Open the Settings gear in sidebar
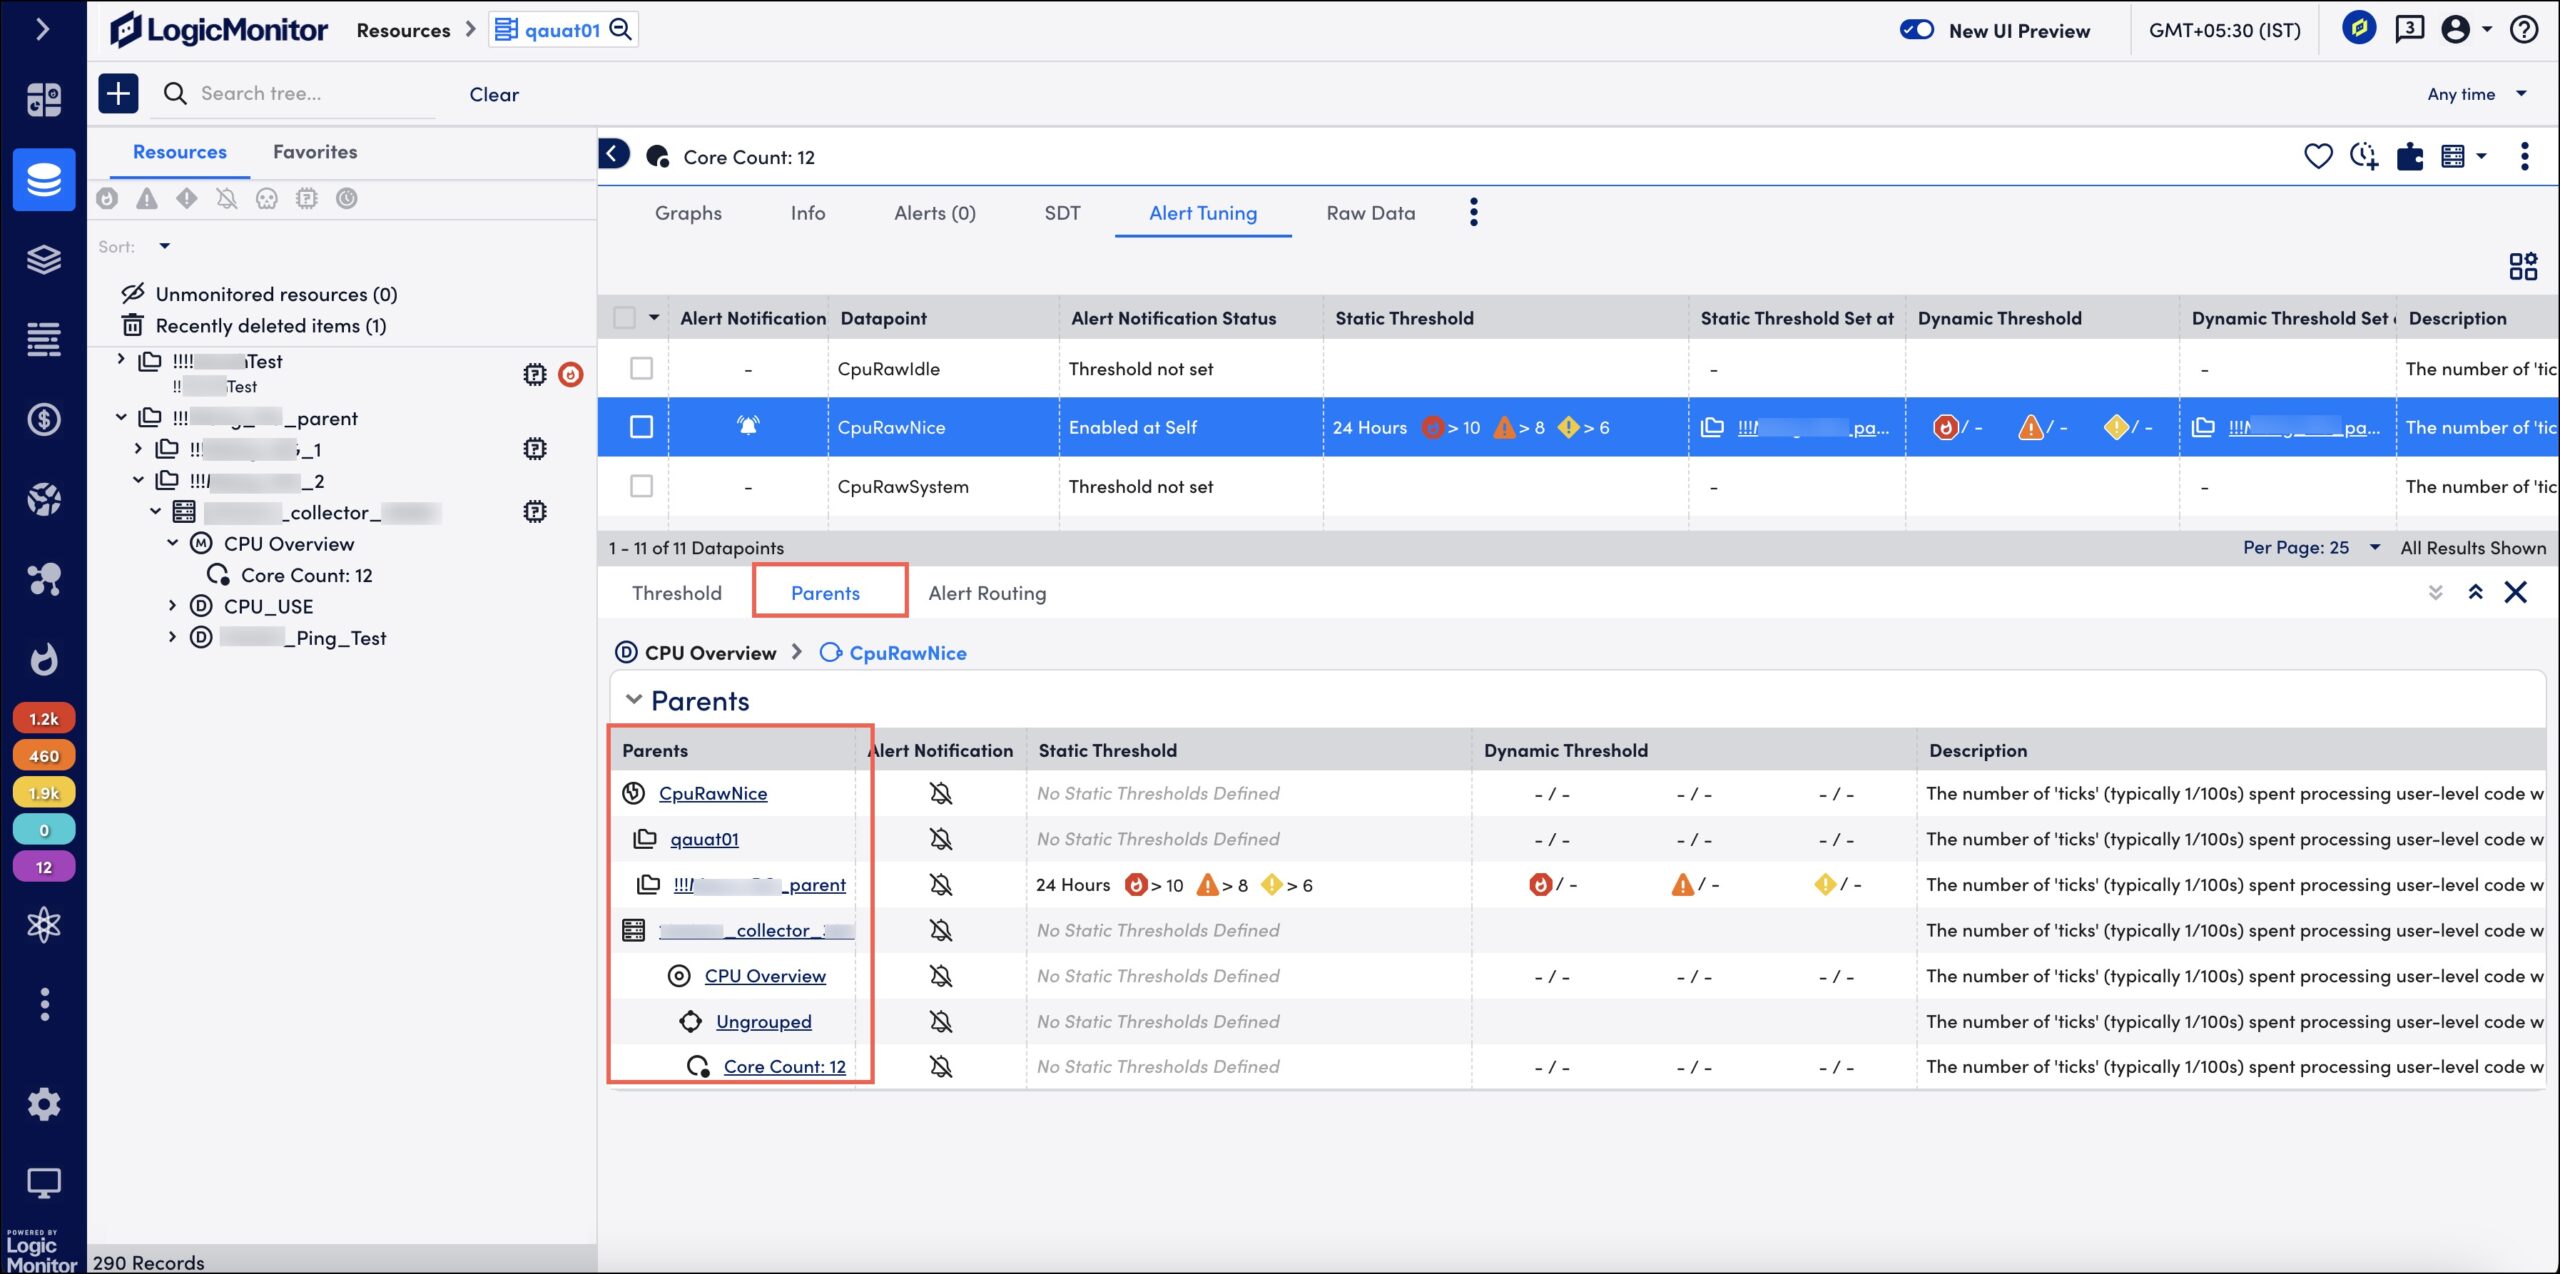This screenshot has height=1274, width=2560. [43, 1104]
